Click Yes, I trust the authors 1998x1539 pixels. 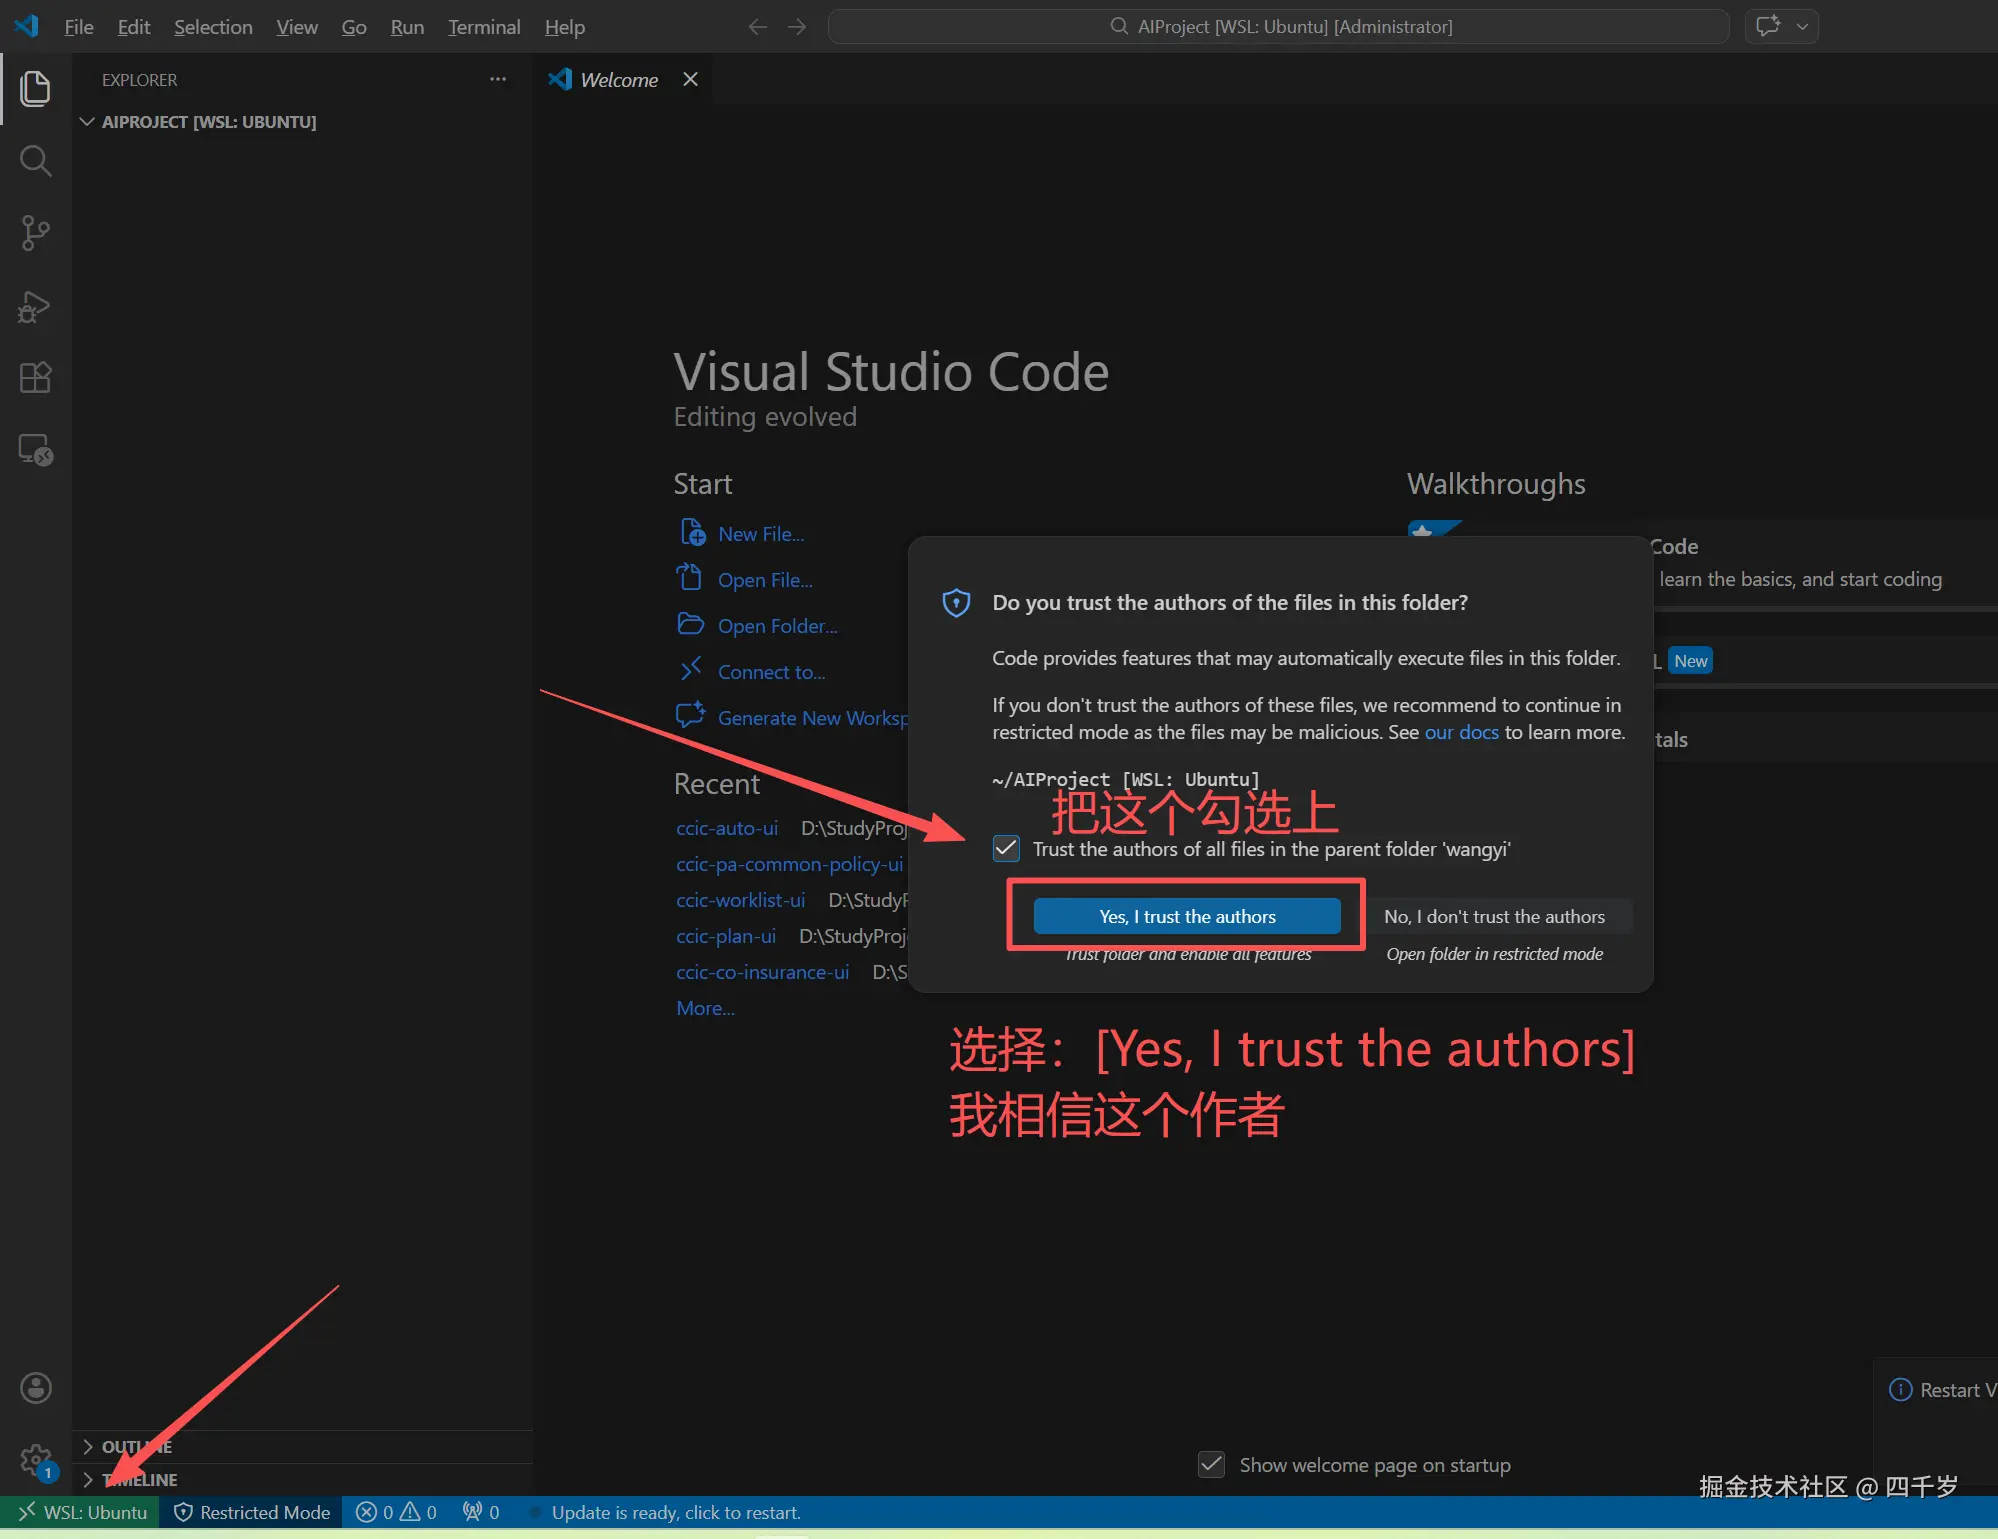[1187, 916]
